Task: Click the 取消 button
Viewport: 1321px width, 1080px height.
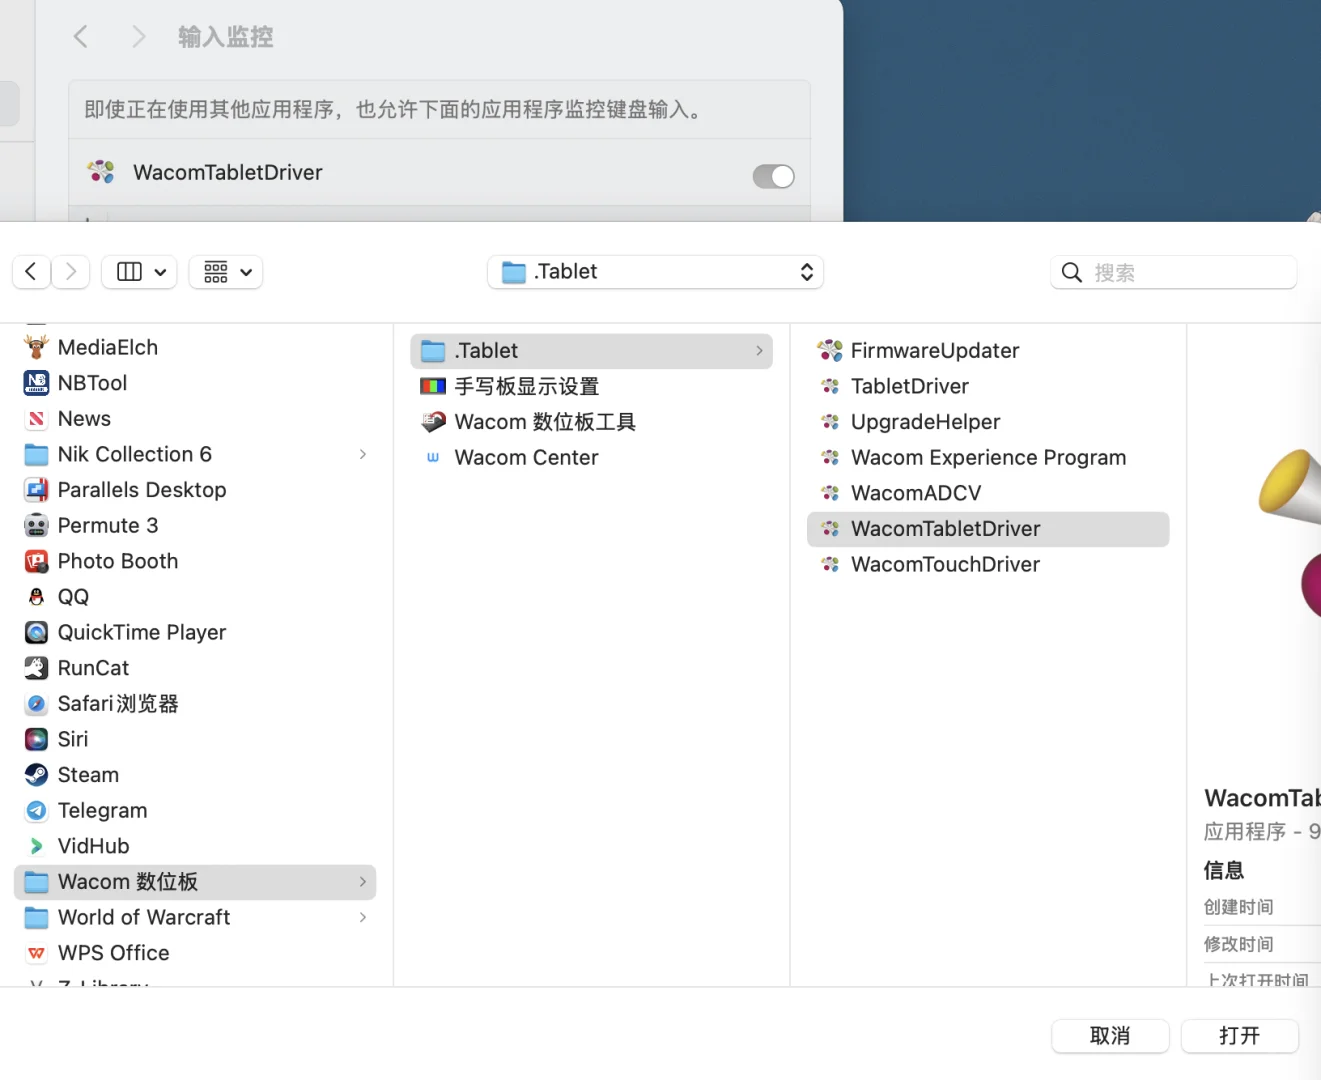Action: click(1110, 1036)
